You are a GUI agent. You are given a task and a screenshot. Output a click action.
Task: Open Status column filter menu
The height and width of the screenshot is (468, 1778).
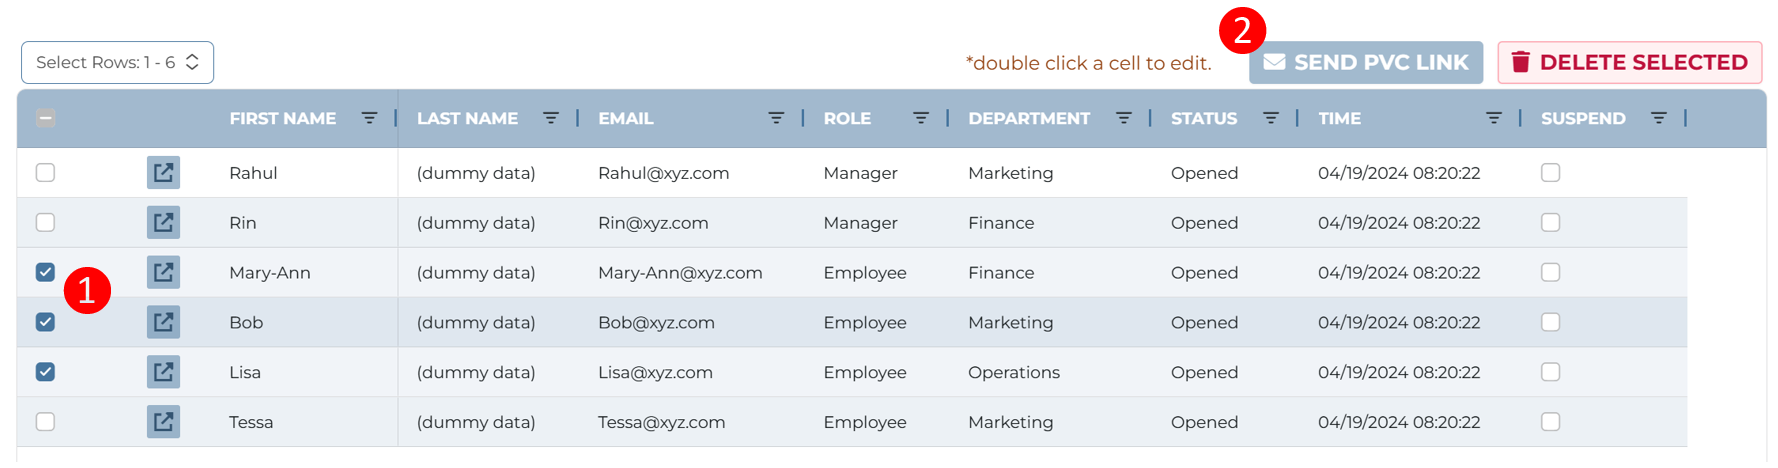[1271, 118]
